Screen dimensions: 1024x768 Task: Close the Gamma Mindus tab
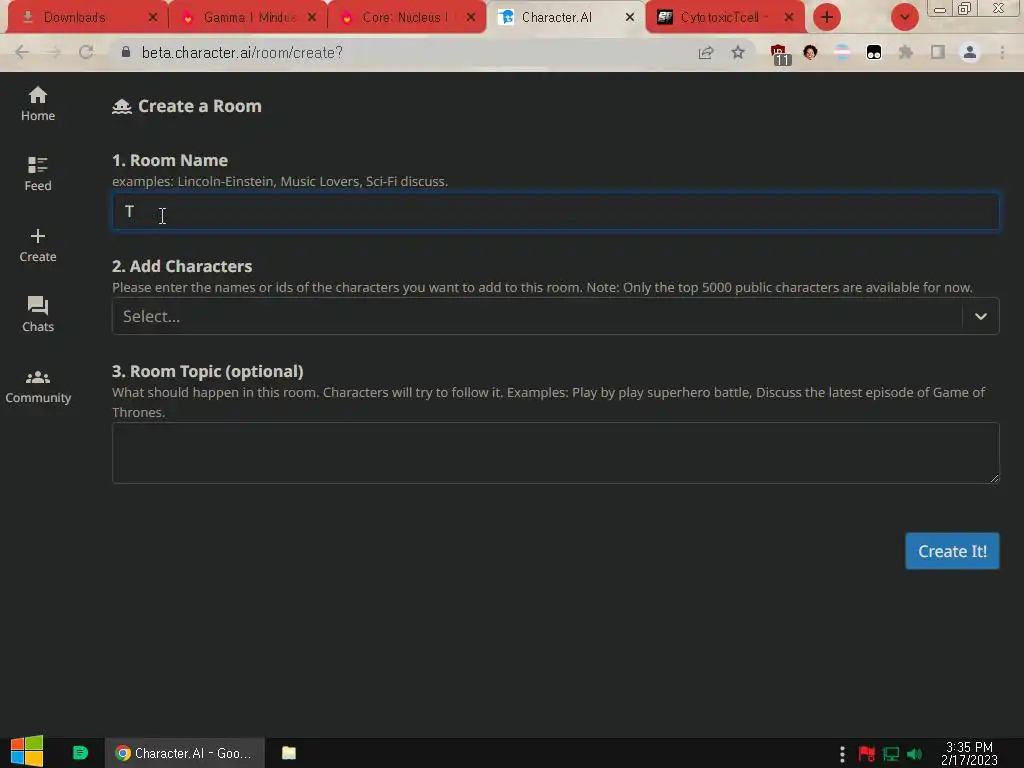[312, 17]
